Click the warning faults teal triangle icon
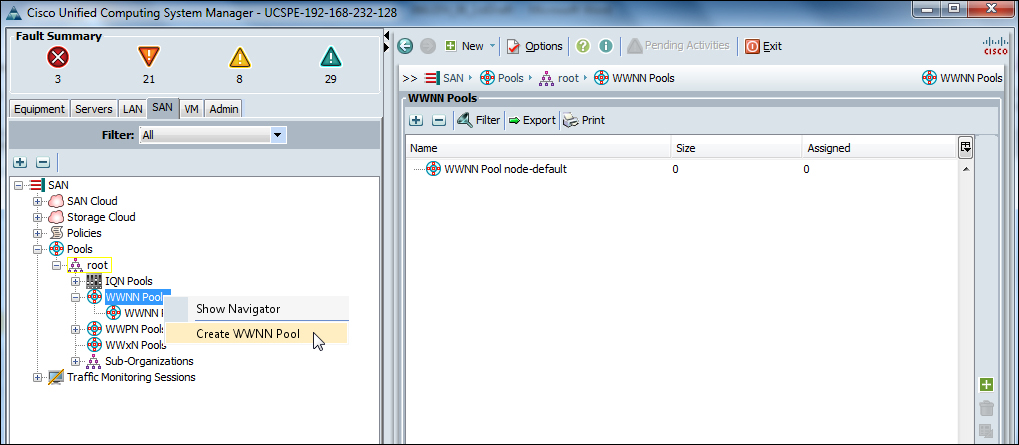The width and height of the screenshot is (1019, 445). coord(331,58)
